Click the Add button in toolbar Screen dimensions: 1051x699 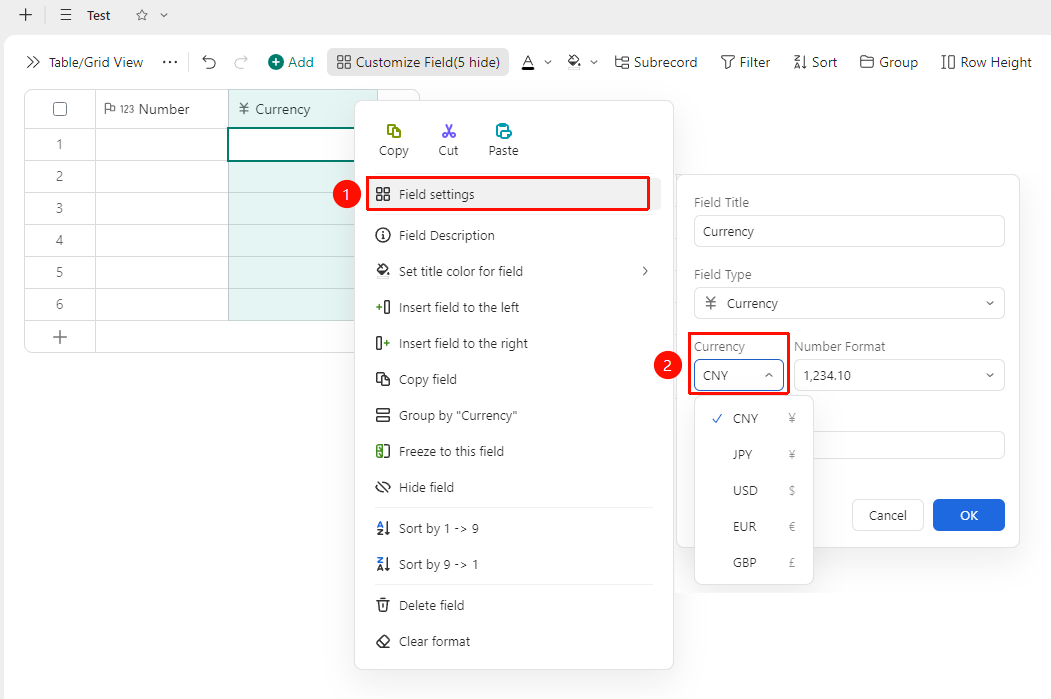point(291,62)
